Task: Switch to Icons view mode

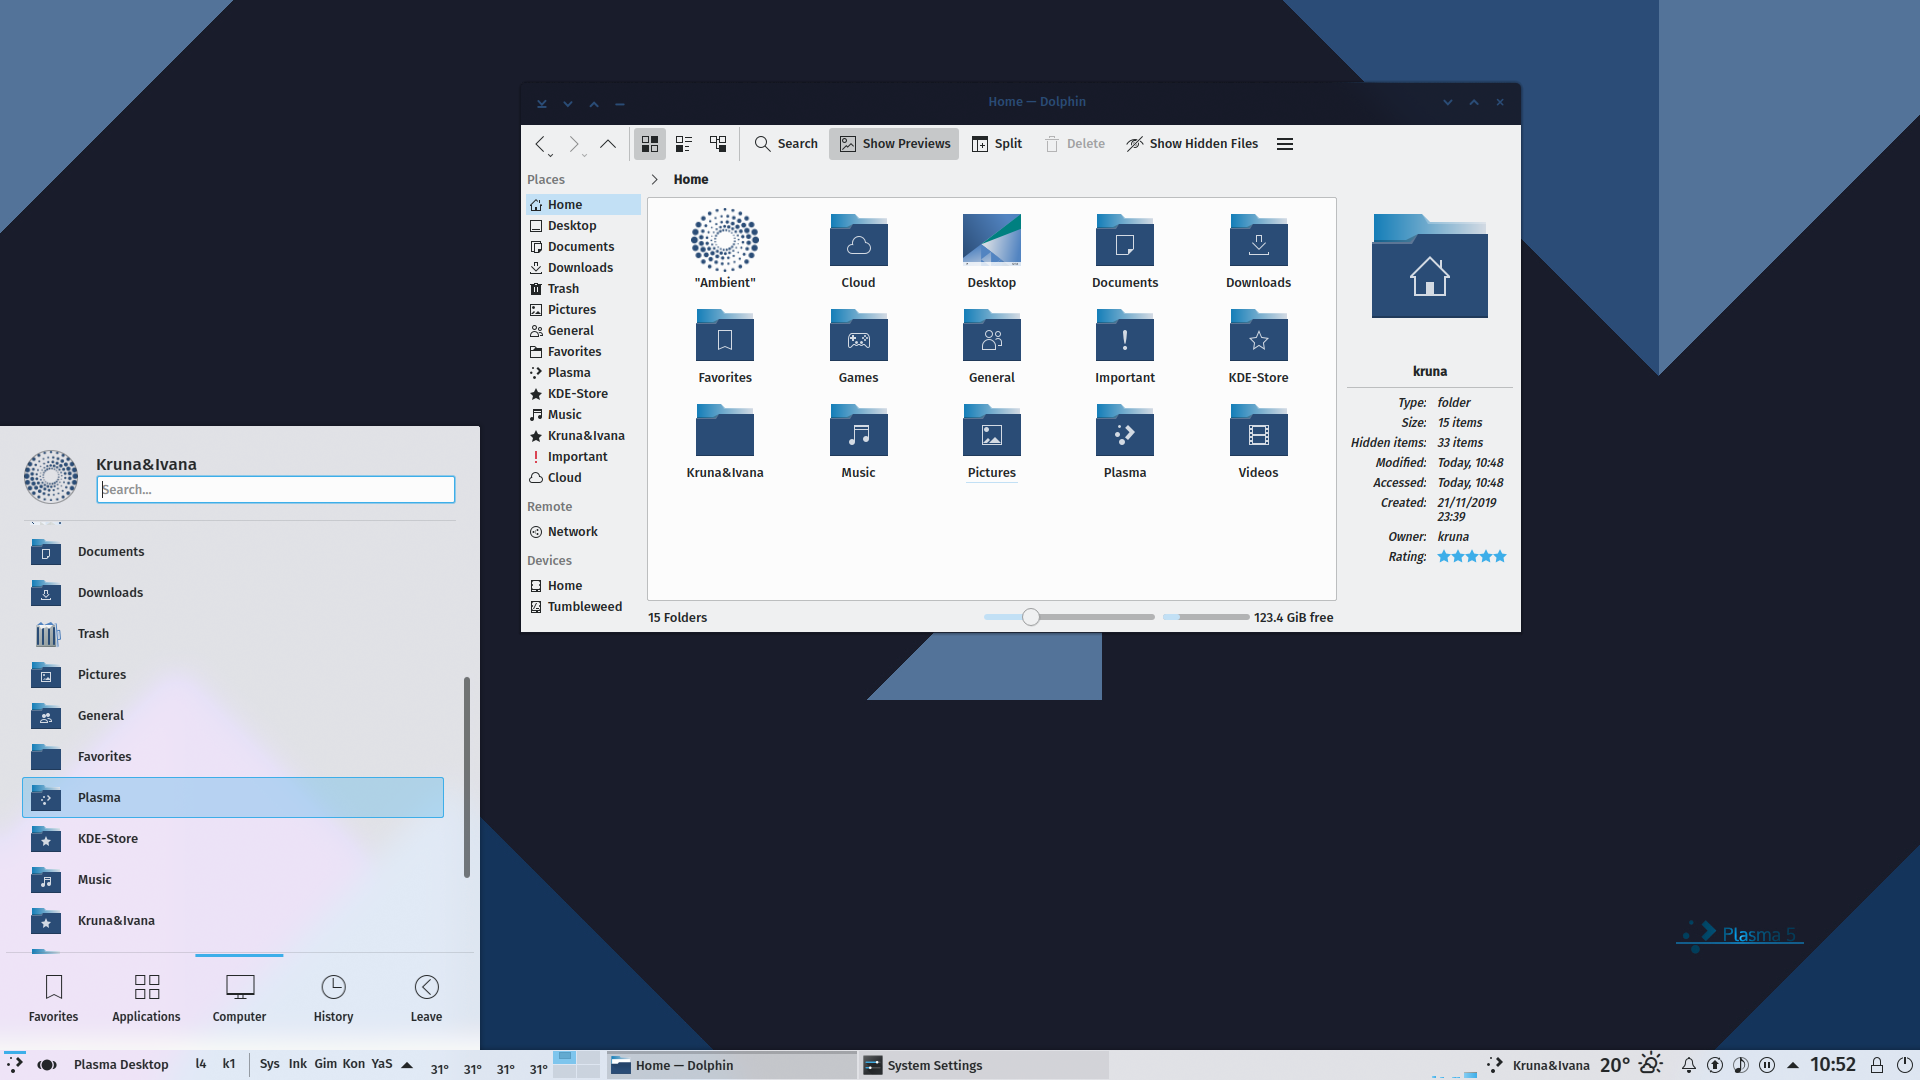Action: pos(650,144)
